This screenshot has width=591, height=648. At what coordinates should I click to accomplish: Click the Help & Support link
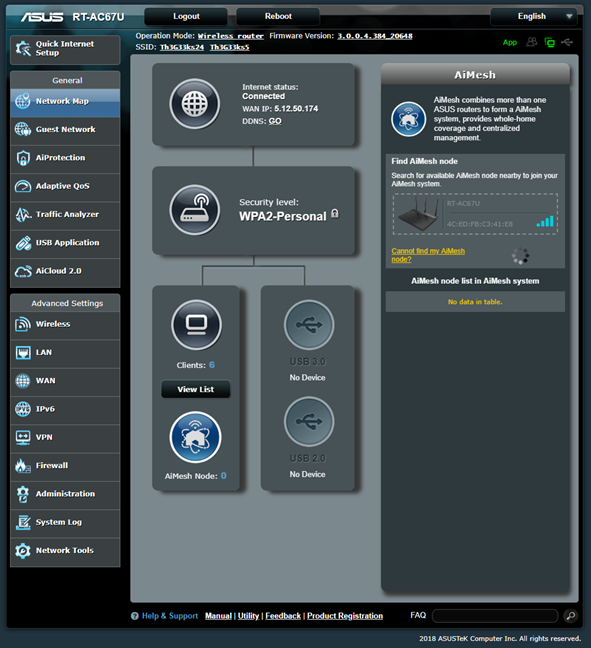coord(170,616)
